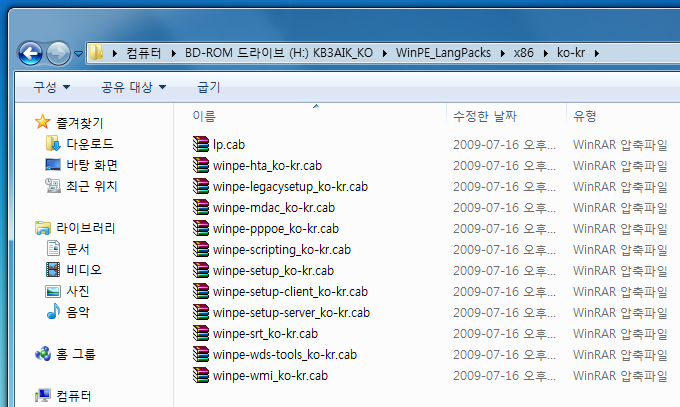
Task: Sort files by 수정한 날짜 column header
Action: tap(485, 116)
